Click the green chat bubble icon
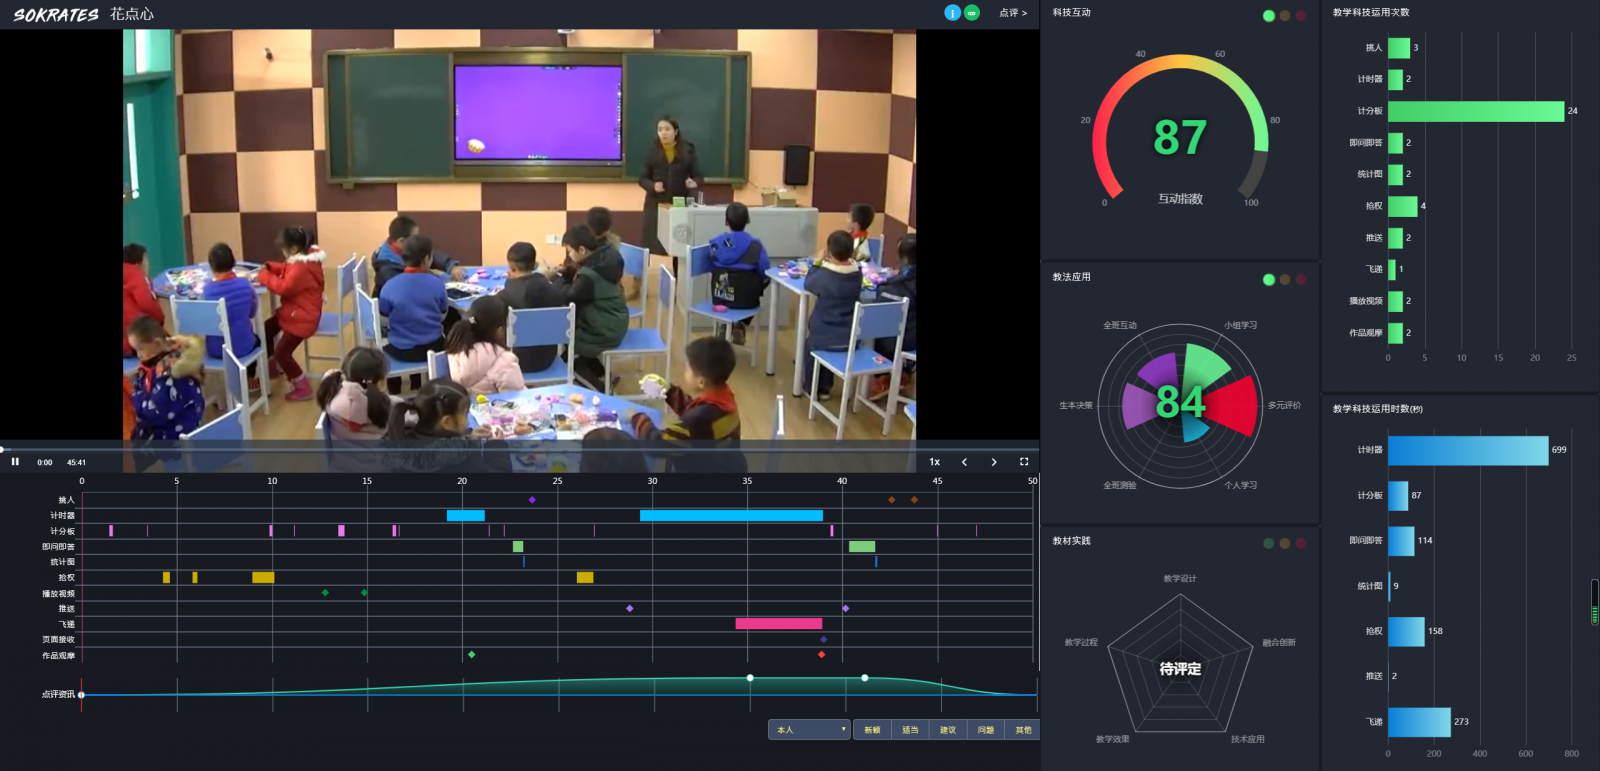Screen dimensions: 1600x771 point(971,13)
